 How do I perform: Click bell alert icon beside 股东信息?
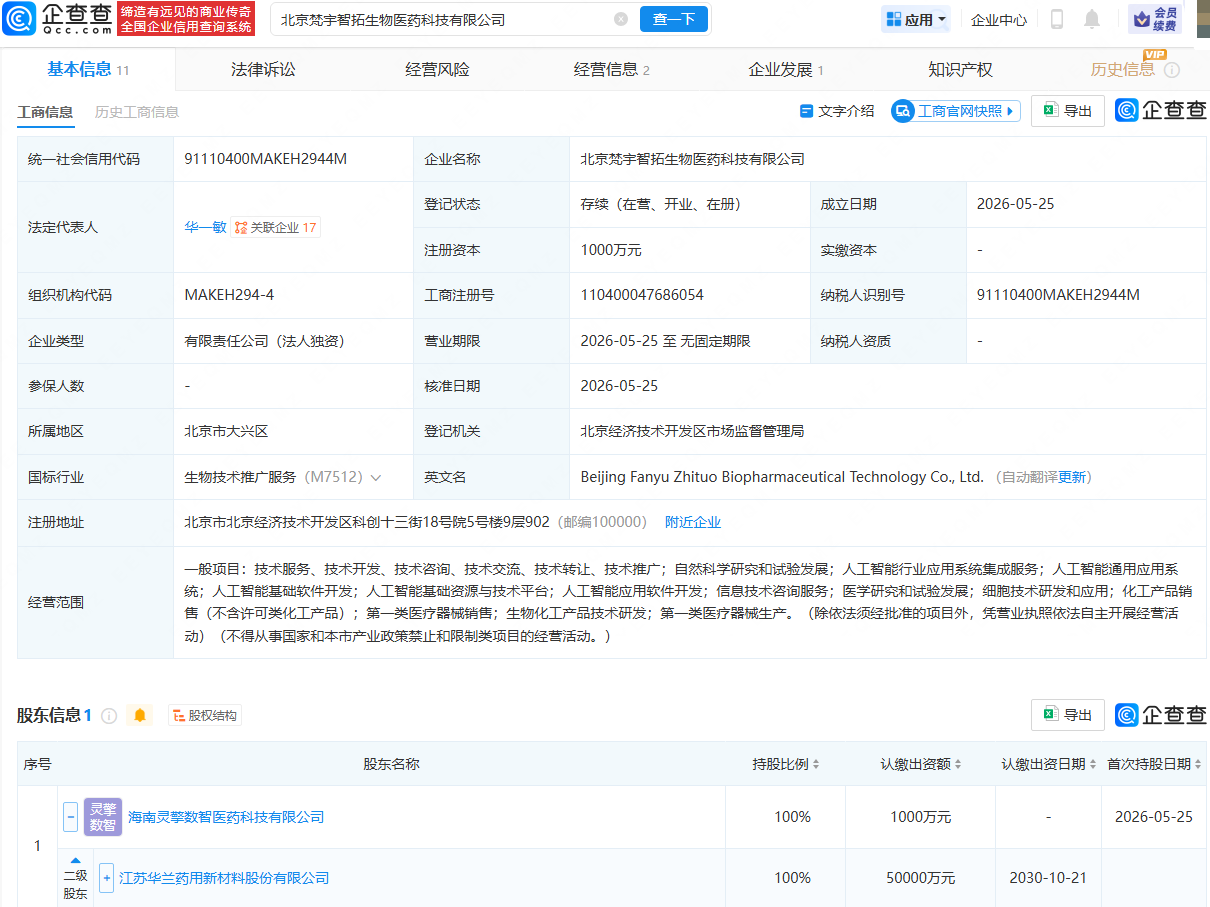pos(140,715)
